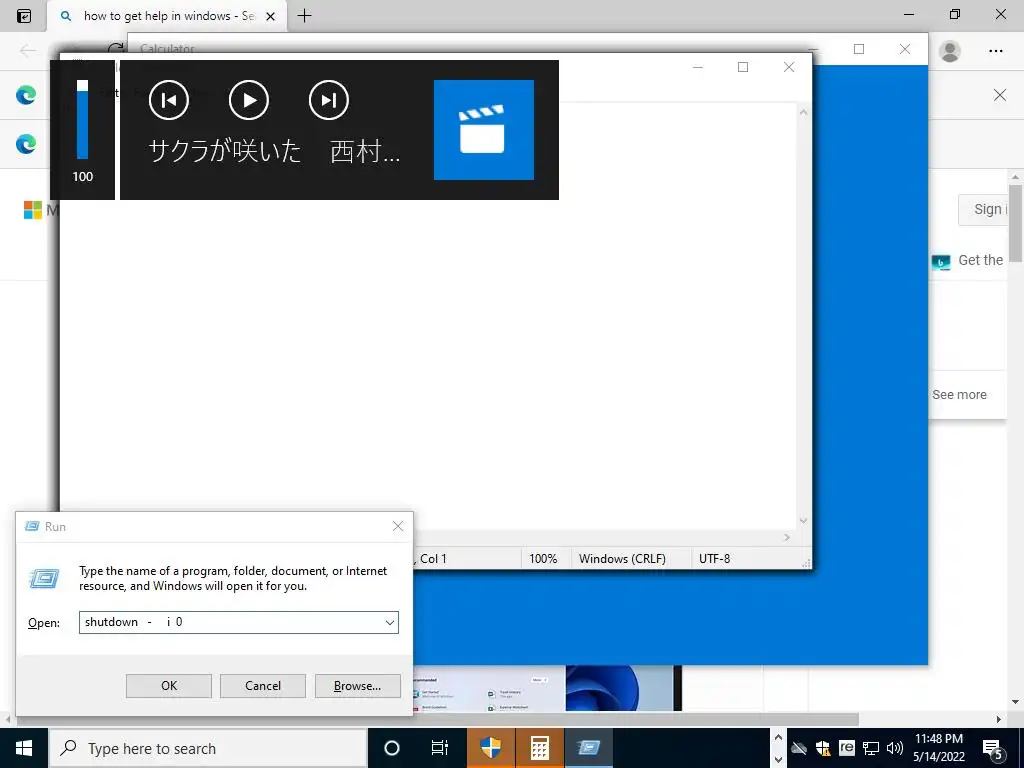Viewport: 1024px width, 768px height.
Task: Click the OneDrive not-synced tray icon
Action: coord(799,748)
